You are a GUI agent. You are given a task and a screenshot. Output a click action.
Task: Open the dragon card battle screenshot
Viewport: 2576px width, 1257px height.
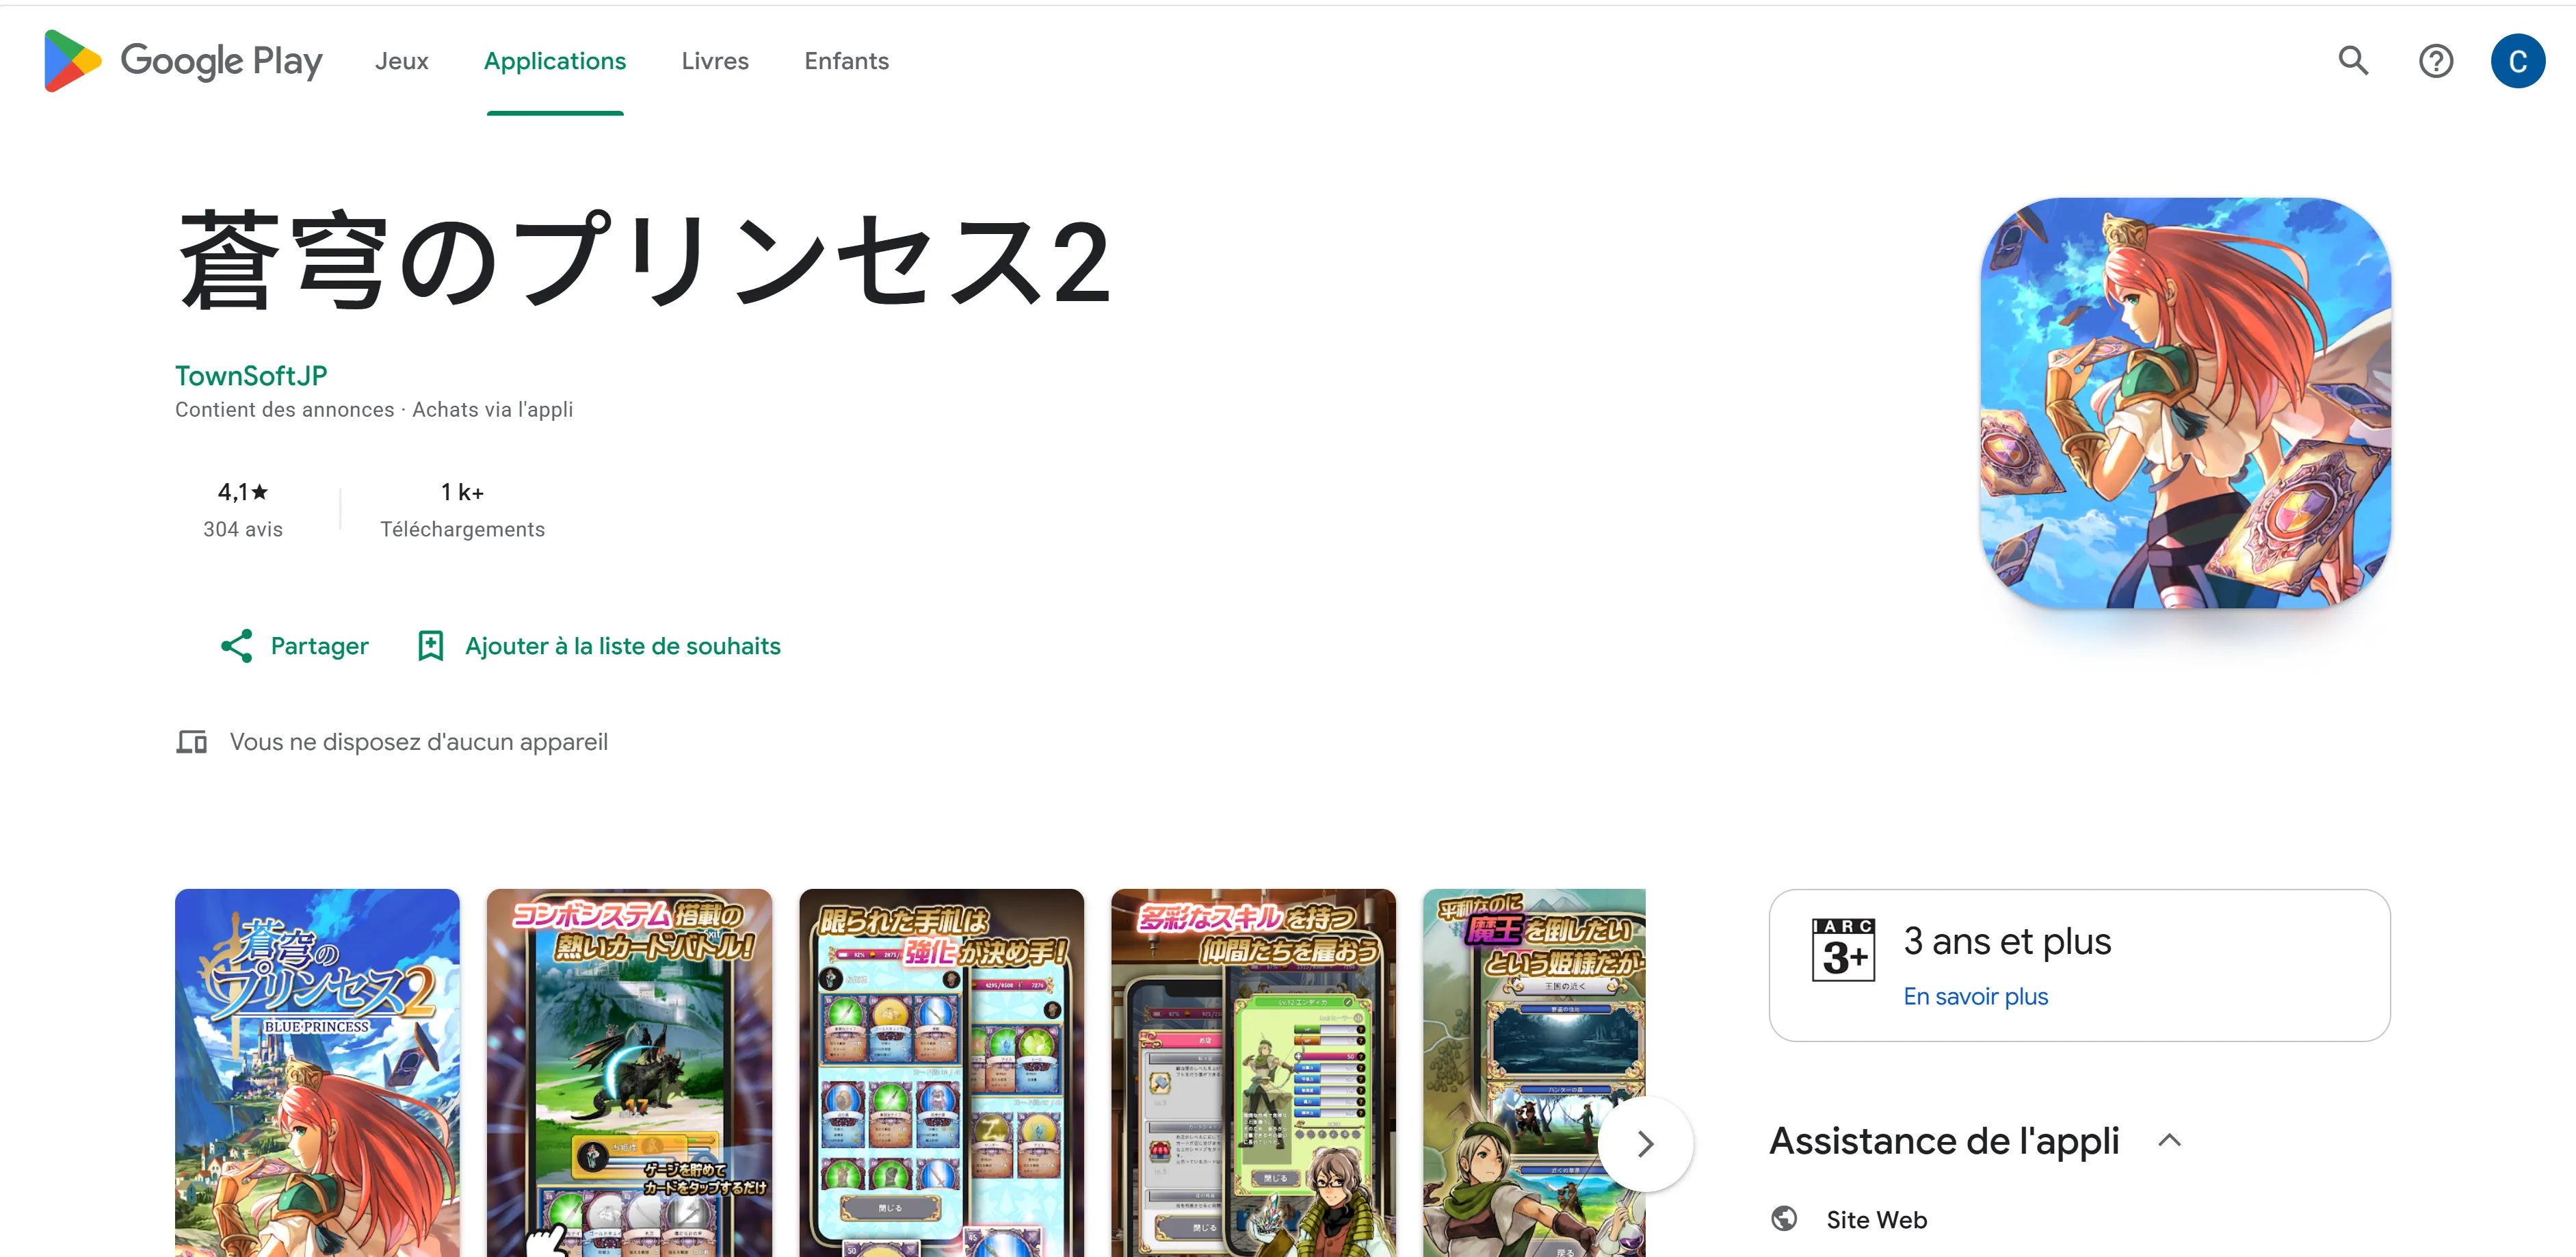coord(629,1073)
